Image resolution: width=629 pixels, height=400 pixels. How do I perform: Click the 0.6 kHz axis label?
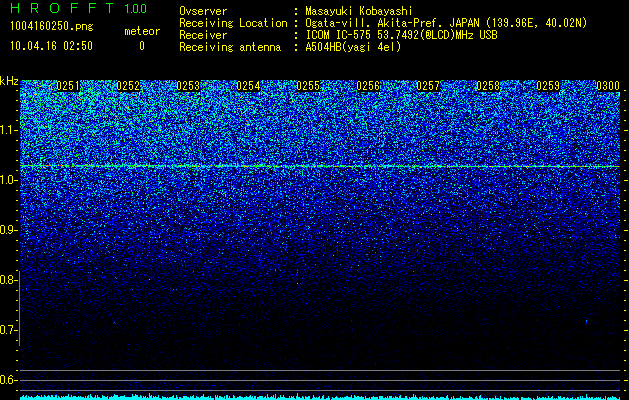click(x=7, y=380)
